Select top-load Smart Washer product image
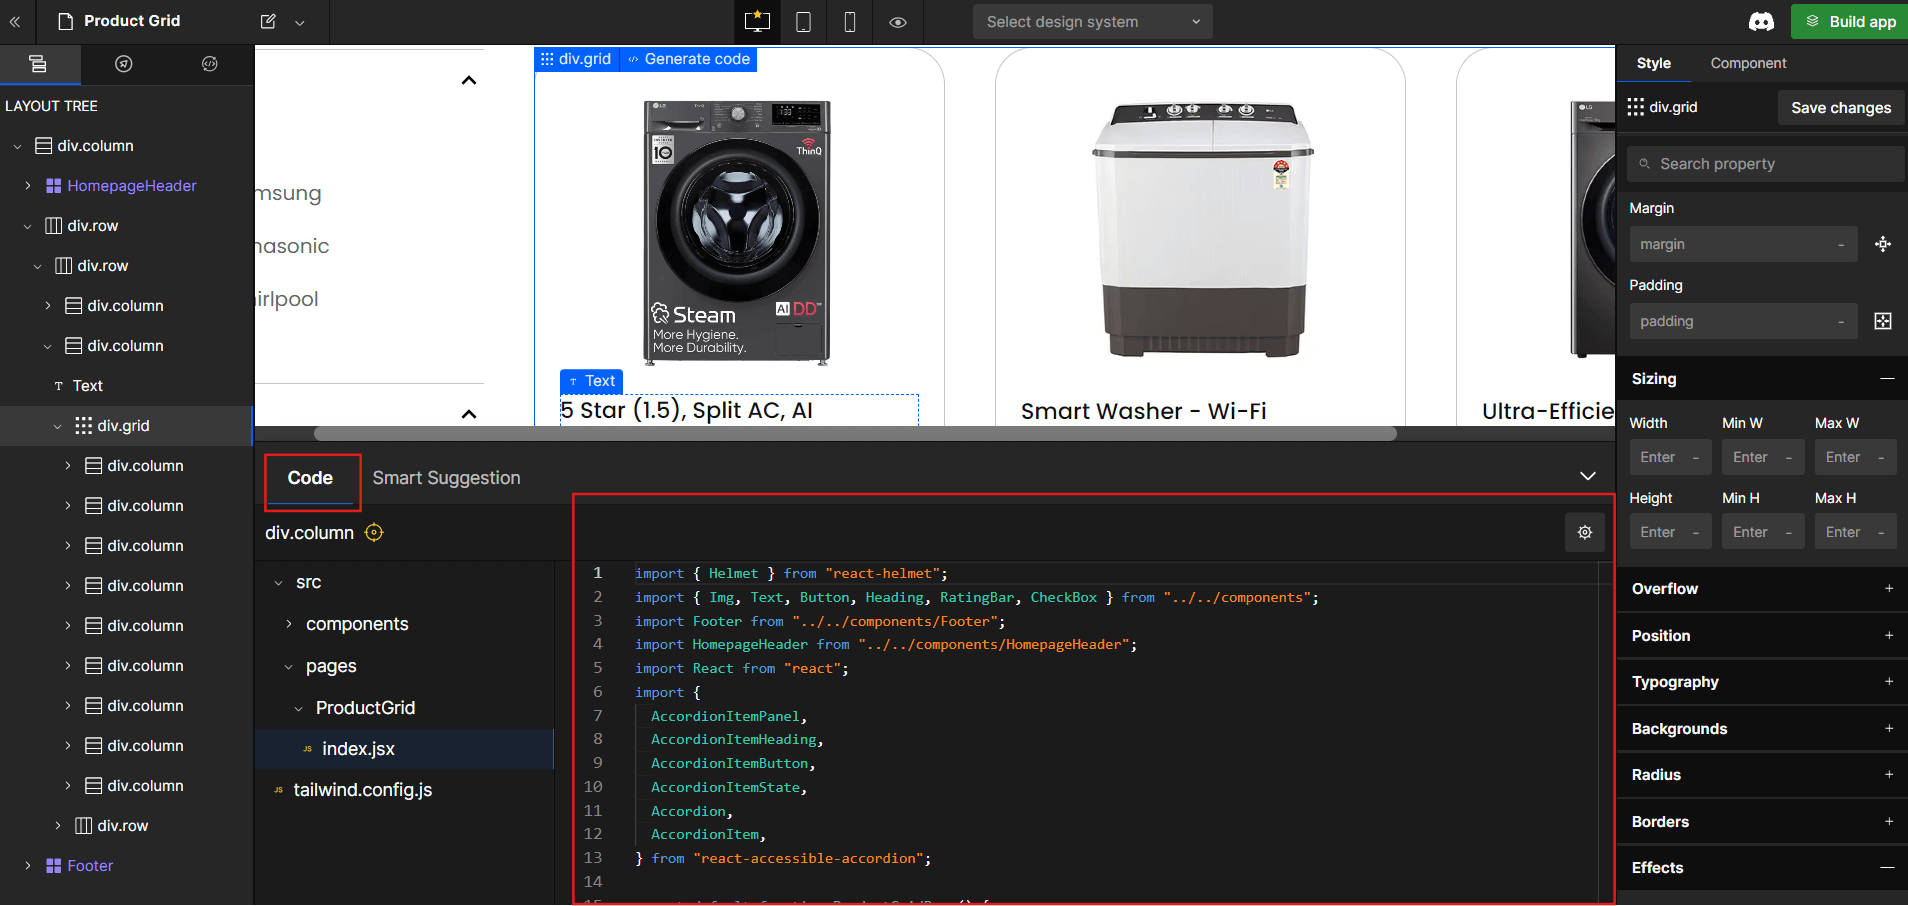 click(x=1203, y=230)
